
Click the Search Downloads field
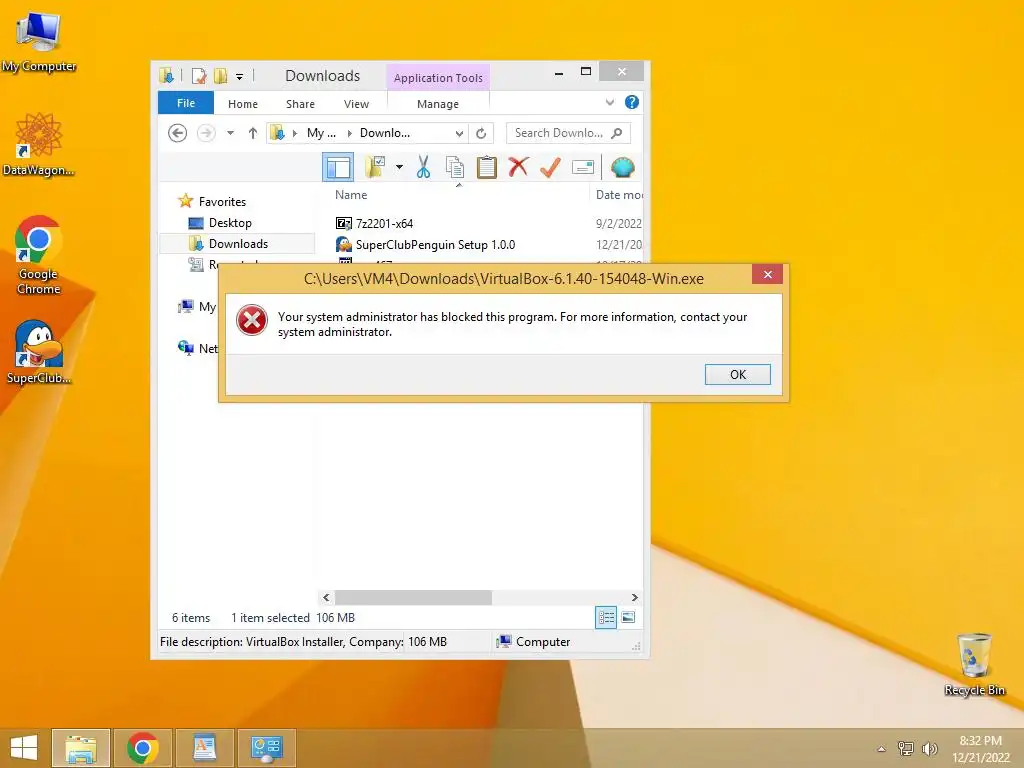point(568,133)
